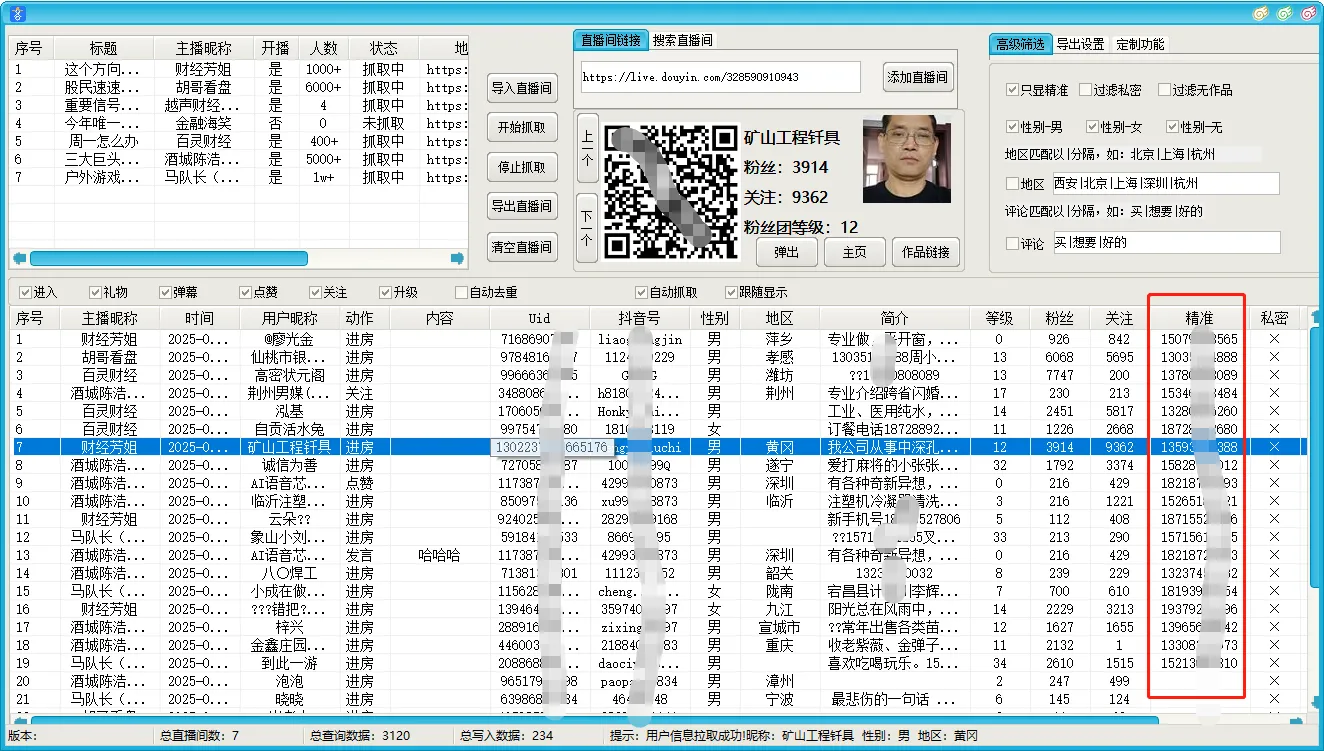The image size is (1324, 751).
Task: Click the X in 私密 column of row 12
Action: [x=1274, y=537]
